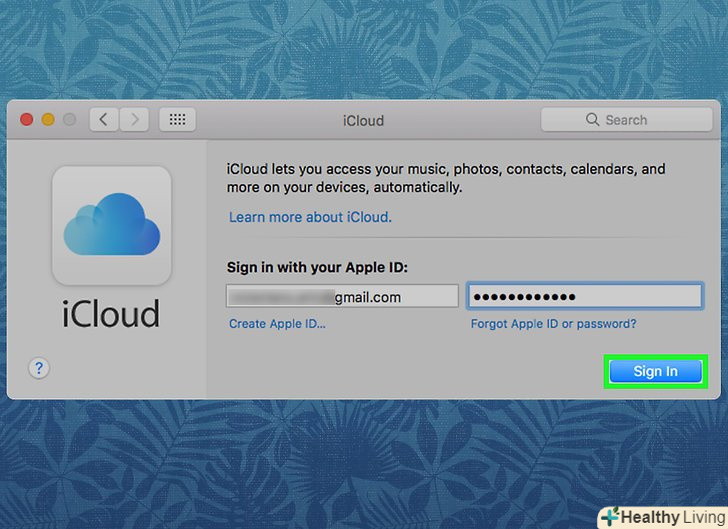Show all preferences grid icon
Screen dimensions: 728x529
coord(177,120)
